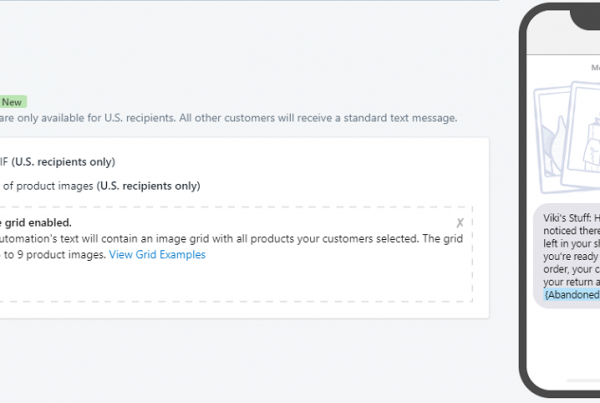The height and width of the screenshot is (403, 600).
Task: Click the 'standard text message' sentence
Action: click(380, 118)
